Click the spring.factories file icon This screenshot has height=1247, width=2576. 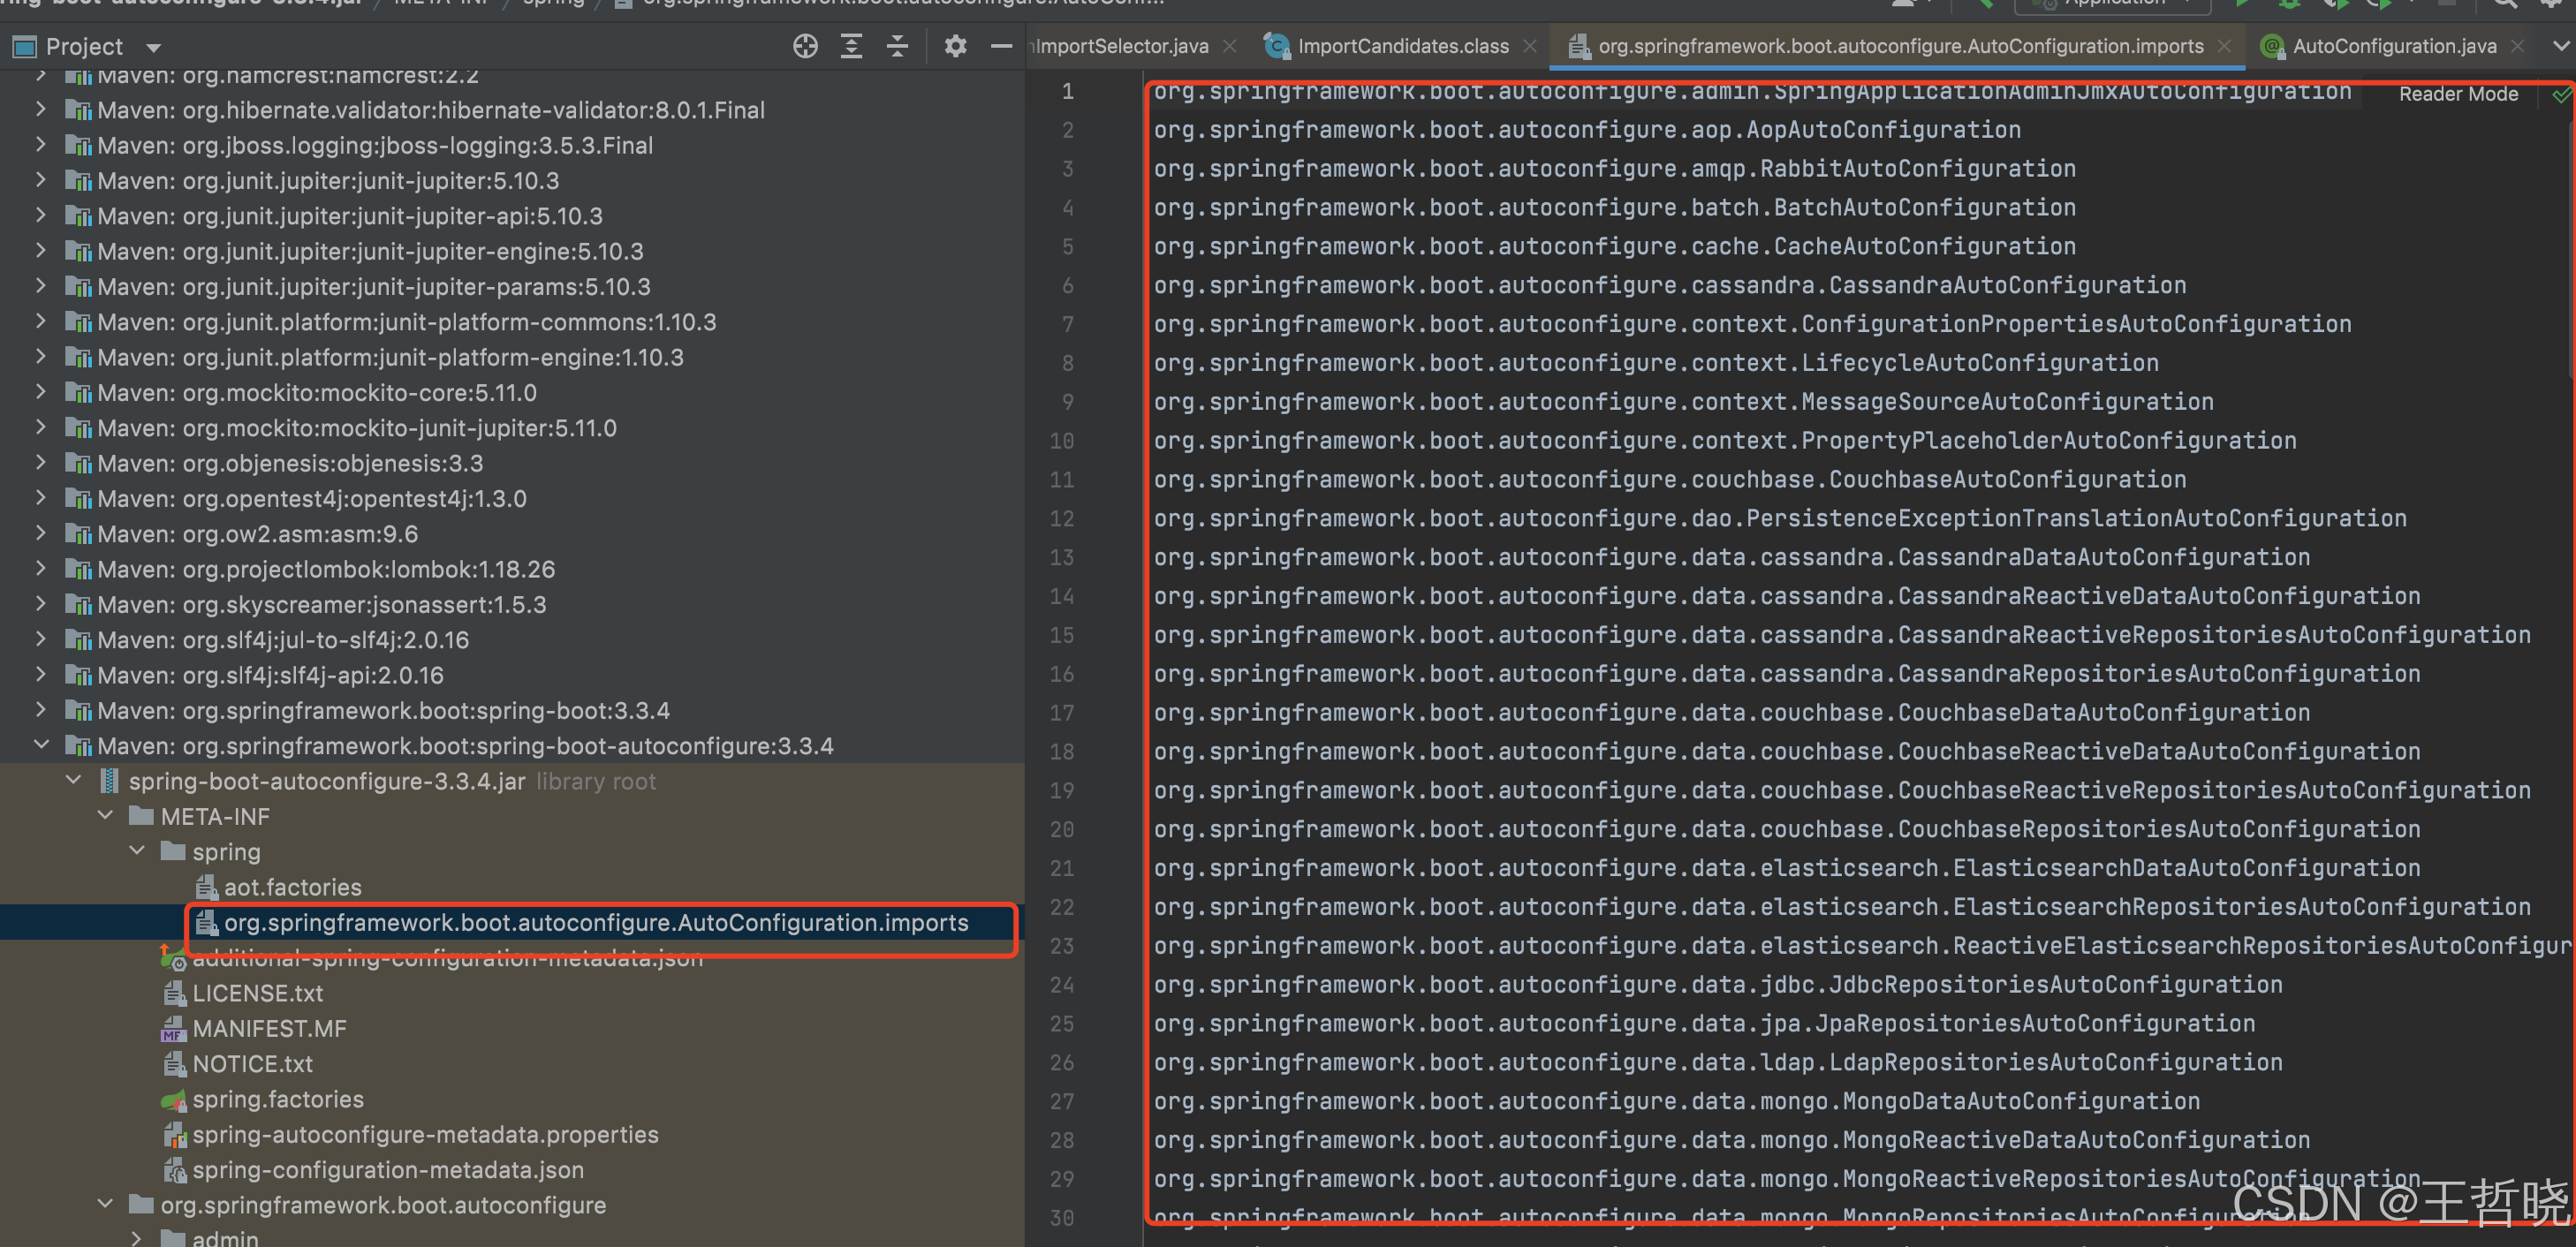174,1100
